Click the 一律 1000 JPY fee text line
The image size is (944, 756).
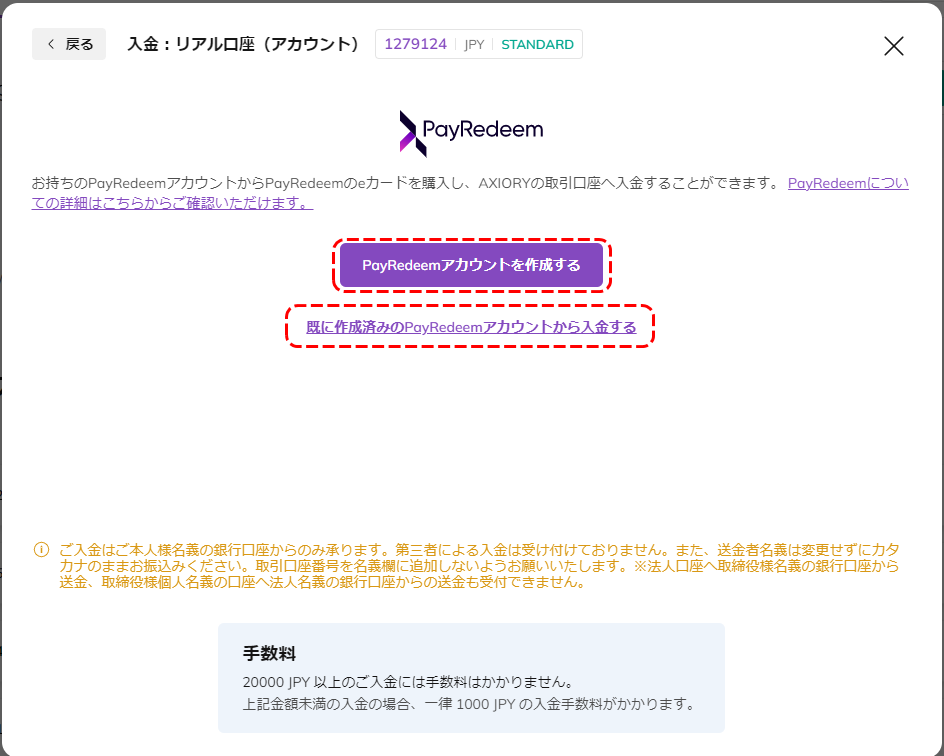tap(468, 704)
